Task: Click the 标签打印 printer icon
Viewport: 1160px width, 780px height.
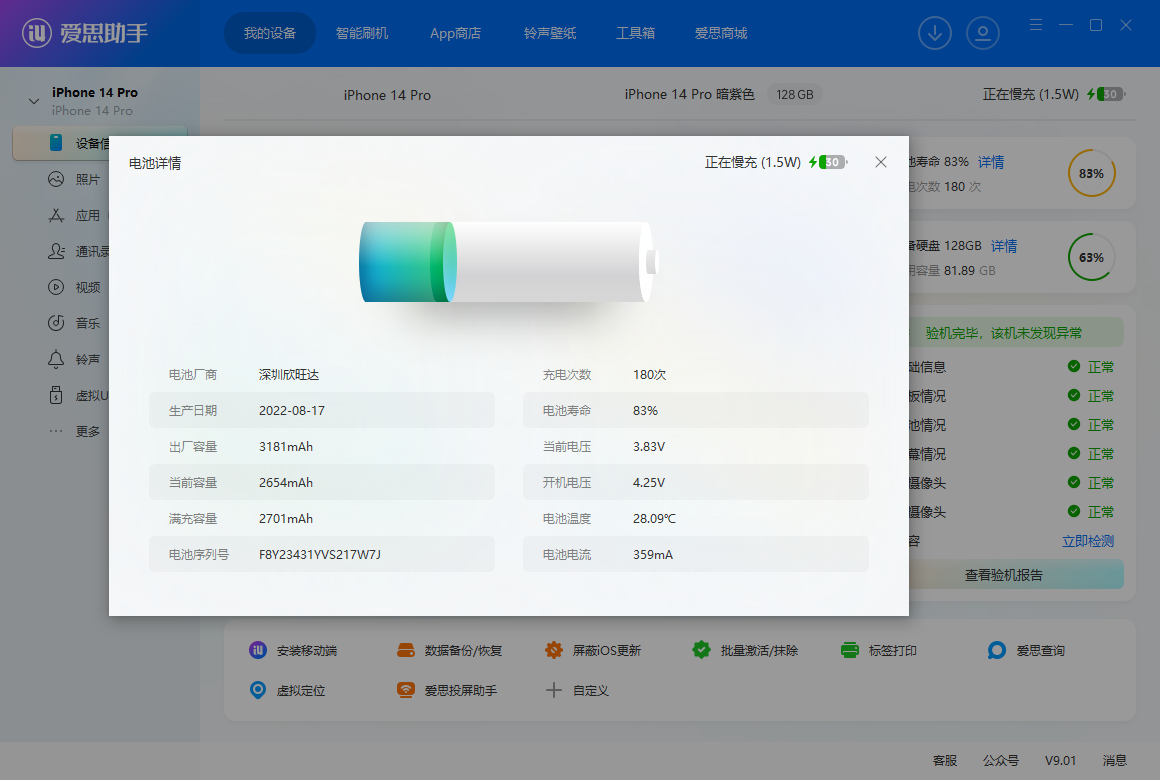Action: point(850,650)
